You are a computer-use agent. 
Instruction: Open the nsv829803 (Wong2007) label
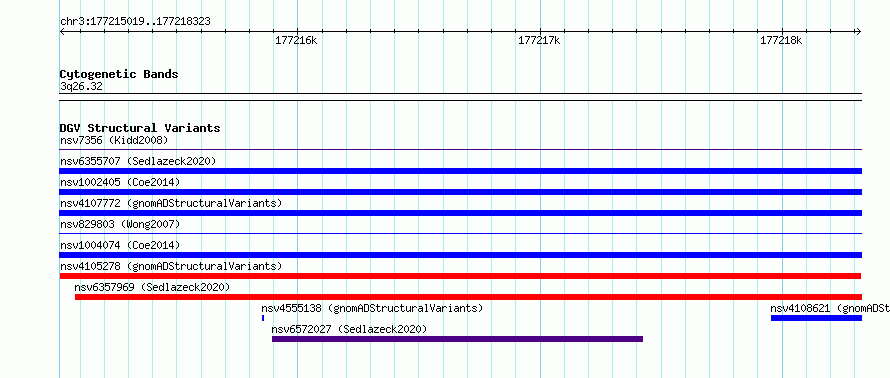coord(120,224)
